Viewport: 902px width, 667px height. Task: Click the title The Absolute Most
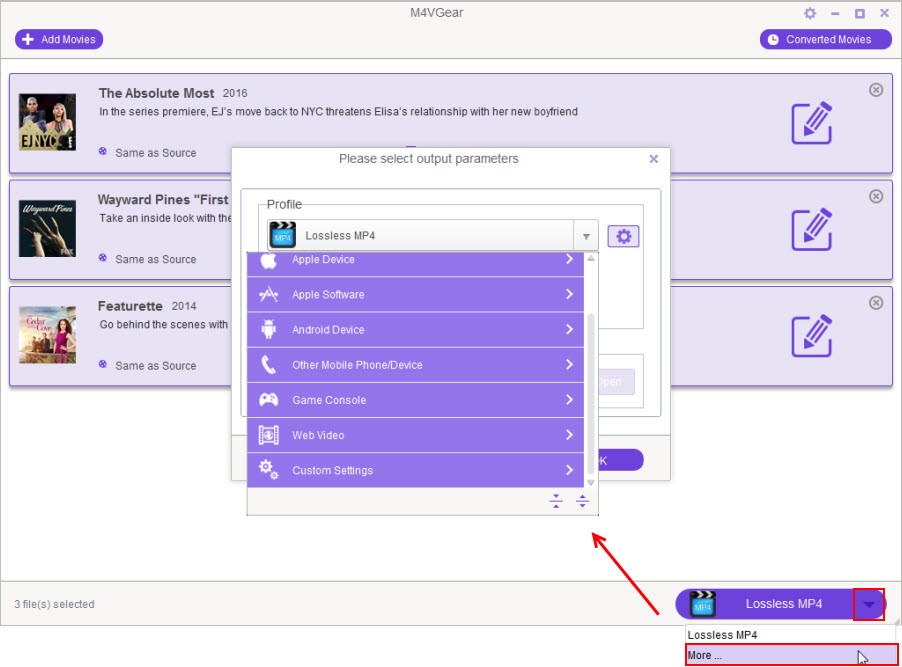tap(156, 93)
